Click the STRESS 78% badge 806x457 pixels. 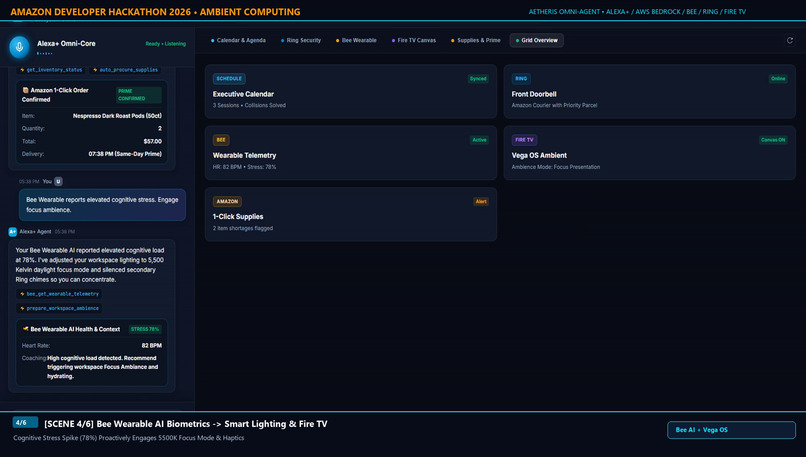pyautogui.click(x=144, y=329)
